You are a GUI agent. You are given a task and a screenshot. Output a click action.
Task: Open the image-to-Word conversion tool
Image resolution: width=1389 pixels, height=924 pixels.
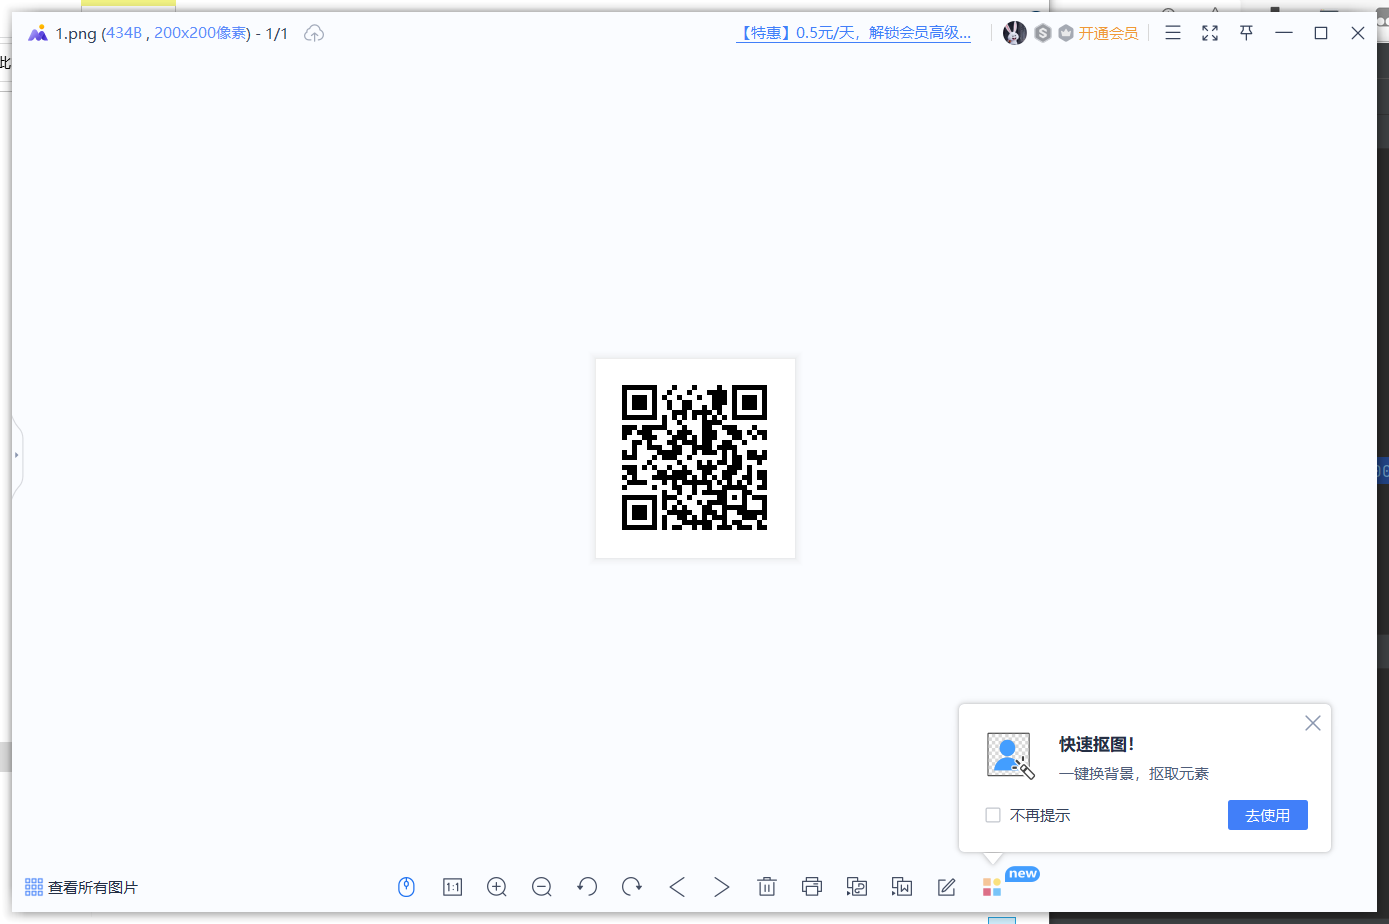(902, 886)
